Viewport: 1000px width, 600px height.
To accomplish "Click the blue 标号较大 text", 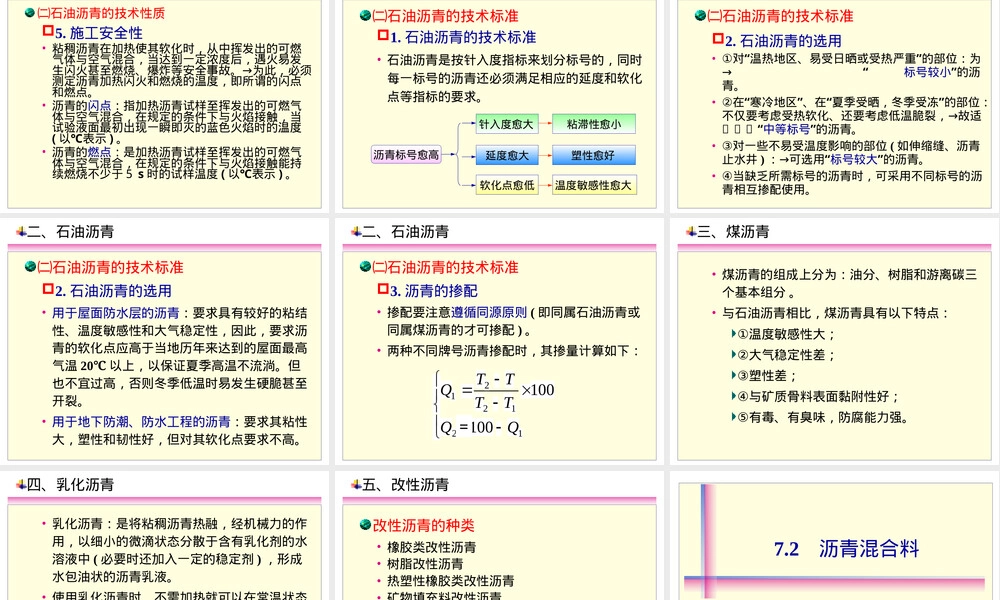I will pos(853,159).
